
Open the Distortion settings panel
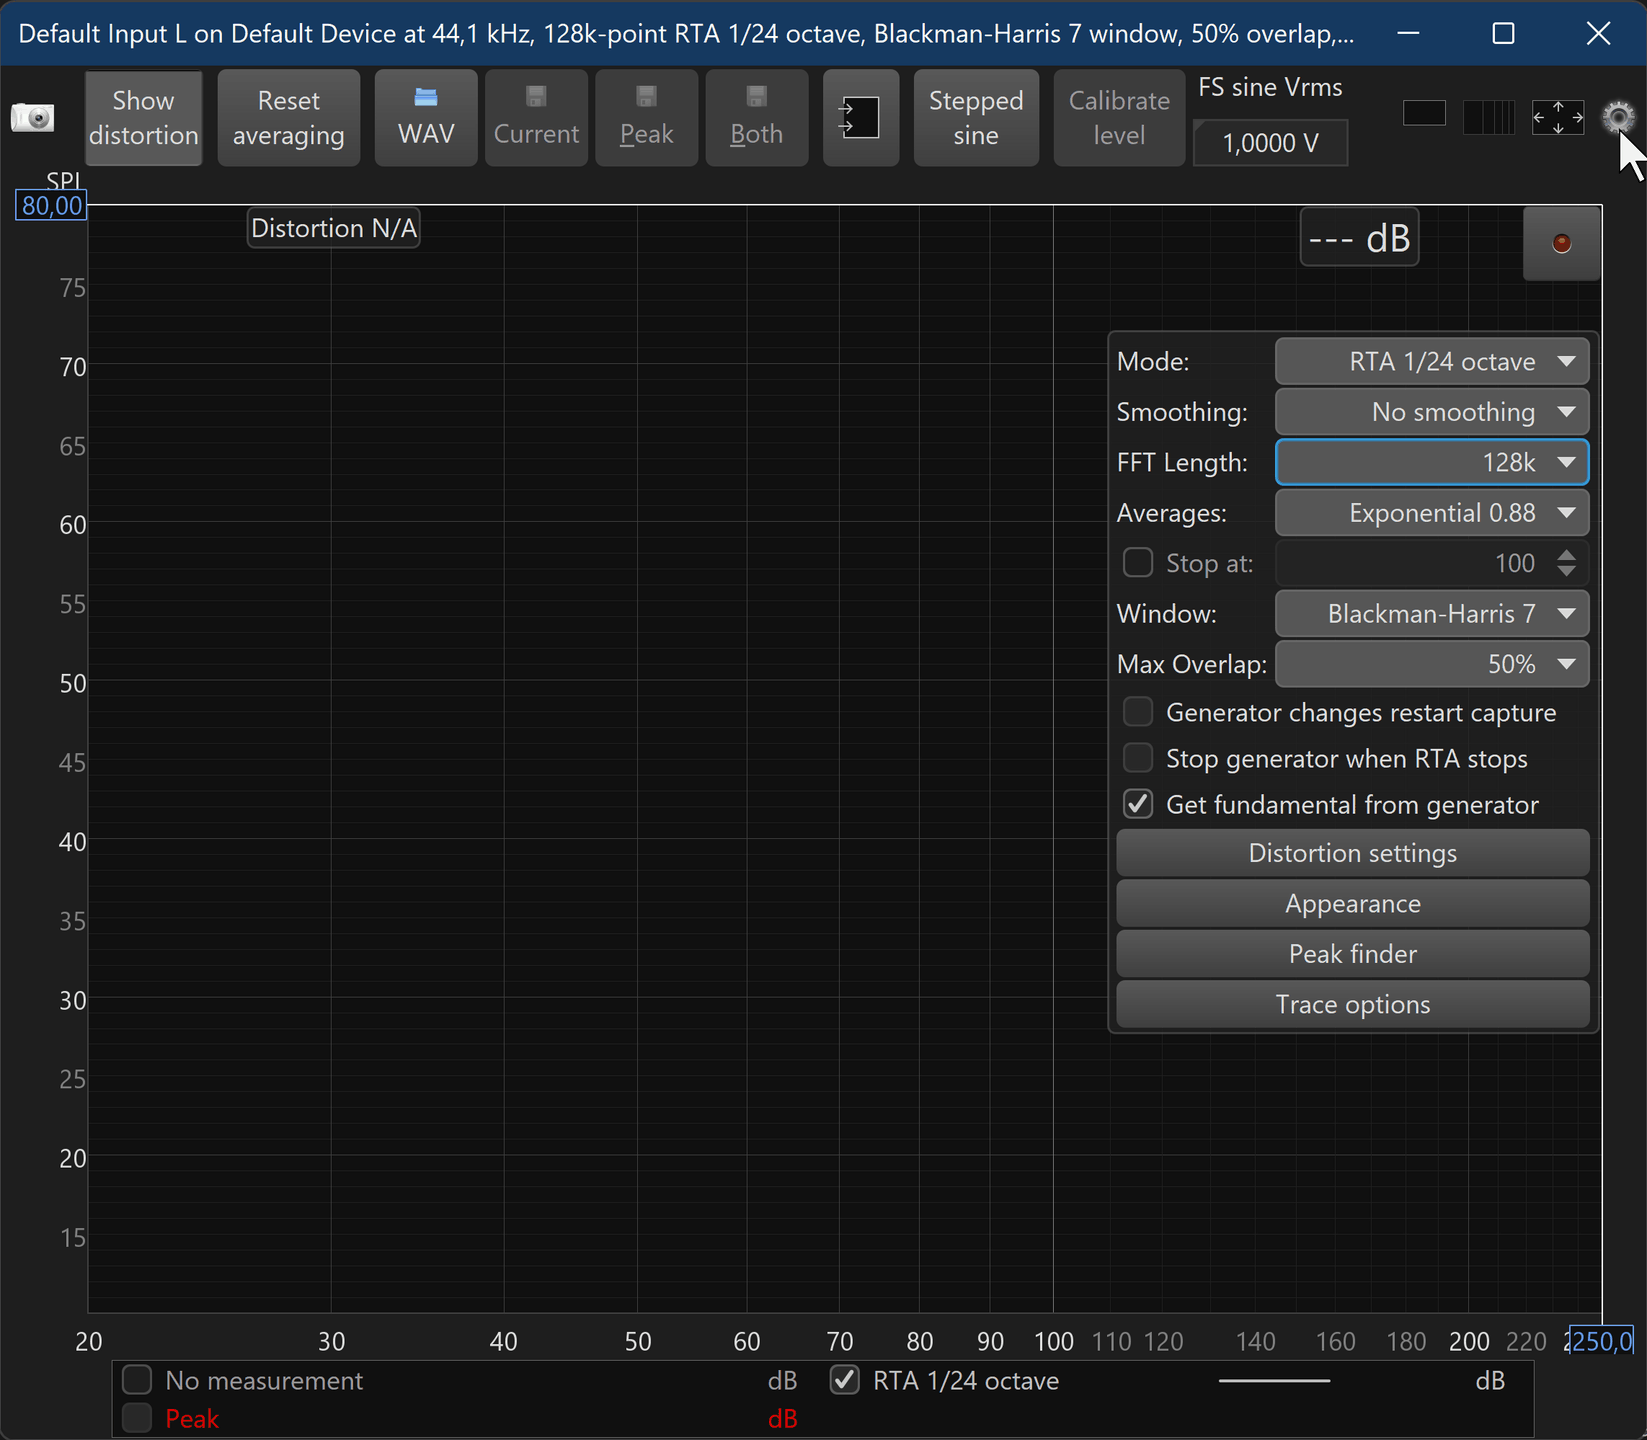[x=1352, y=853]
